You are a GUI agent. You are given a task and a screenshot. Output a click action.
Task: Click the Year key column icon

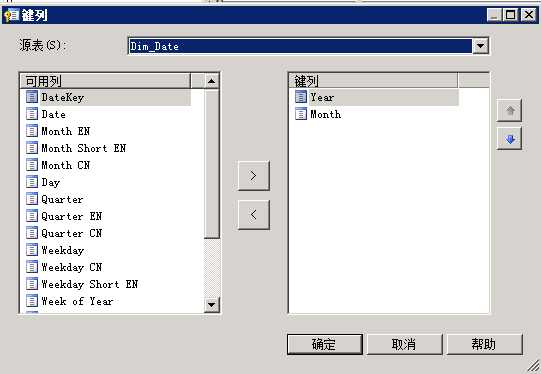pyautogui.click(x=301, y=97)
